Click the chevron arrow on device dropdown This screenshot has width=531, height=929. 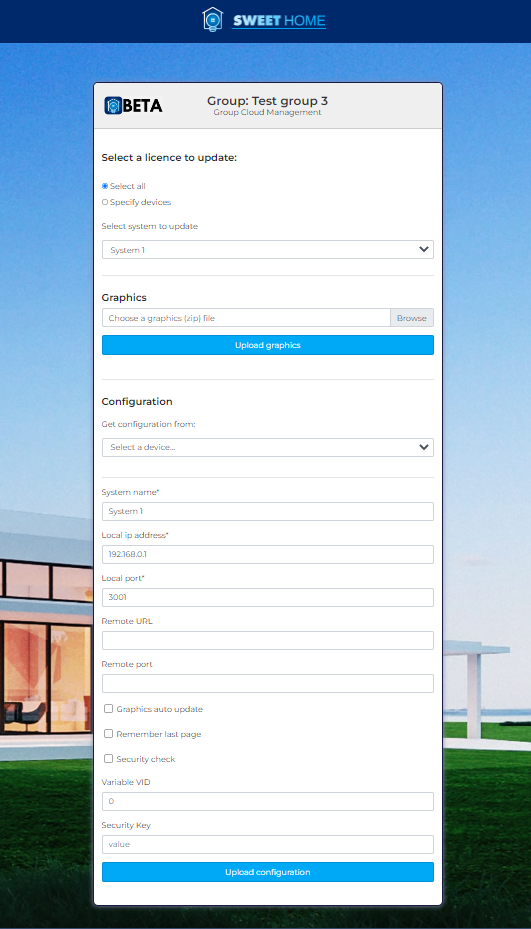point(424,447)
